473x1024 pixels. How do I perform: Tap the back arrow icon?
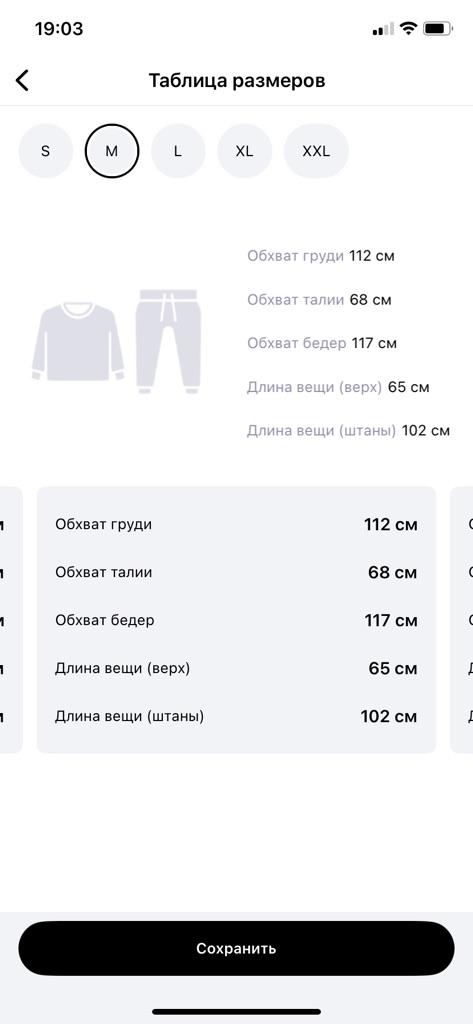(x=22, y=80)
